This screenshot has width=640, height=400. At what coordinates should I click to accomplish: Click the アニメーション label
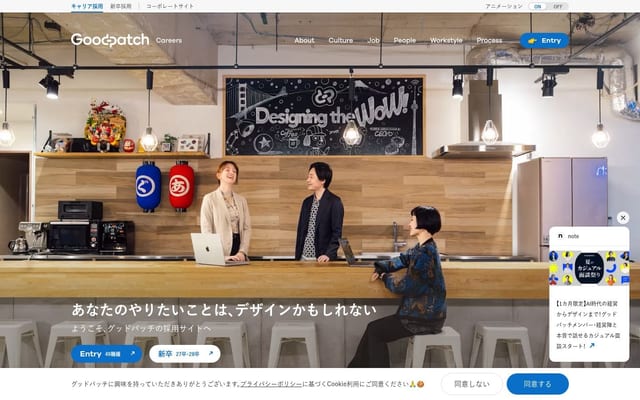(x=504, y=6)
